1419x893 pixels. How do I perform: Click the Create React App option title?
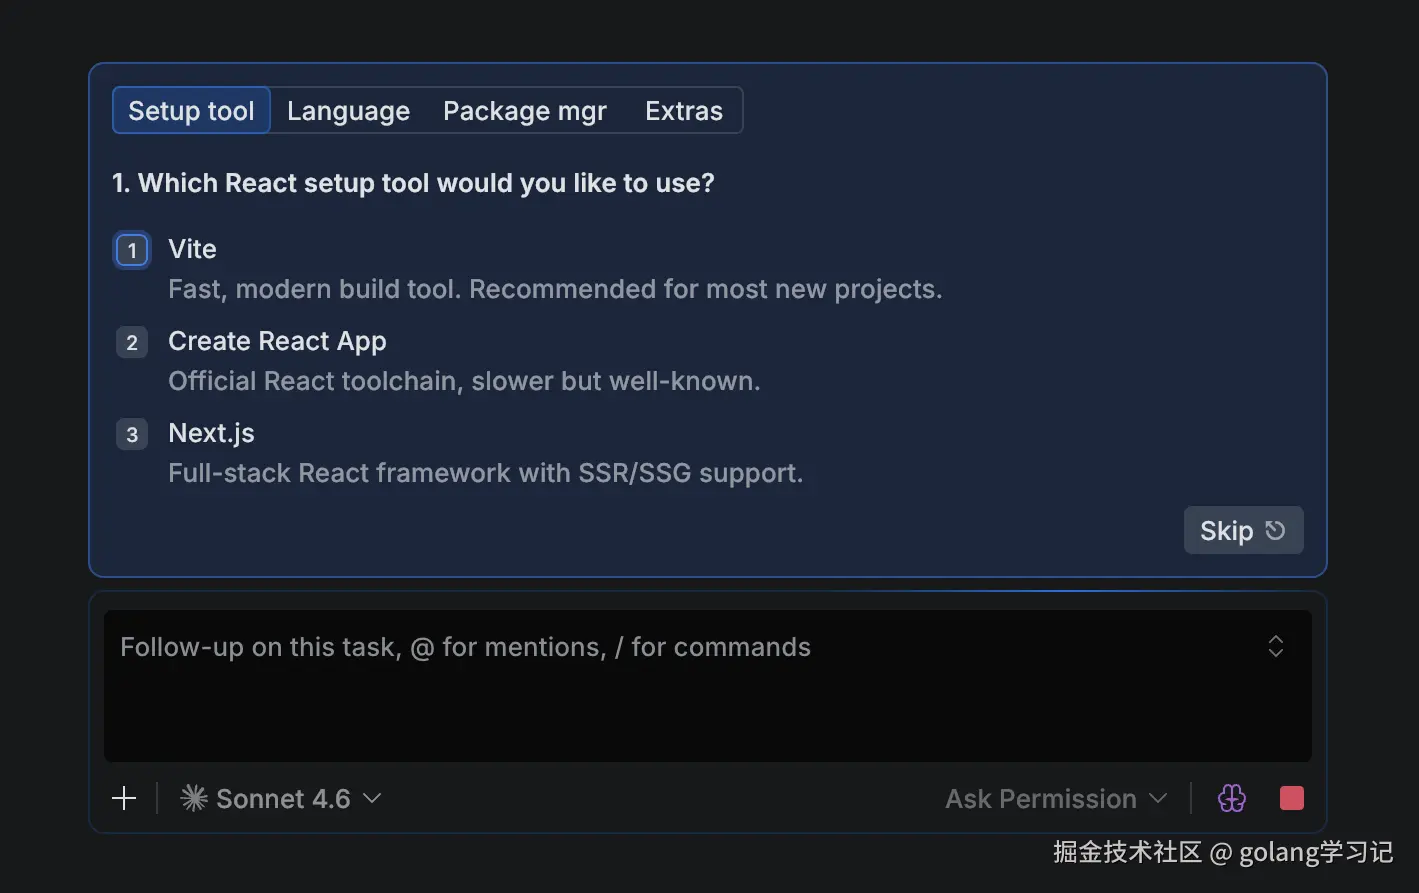(x=277, y=341)
